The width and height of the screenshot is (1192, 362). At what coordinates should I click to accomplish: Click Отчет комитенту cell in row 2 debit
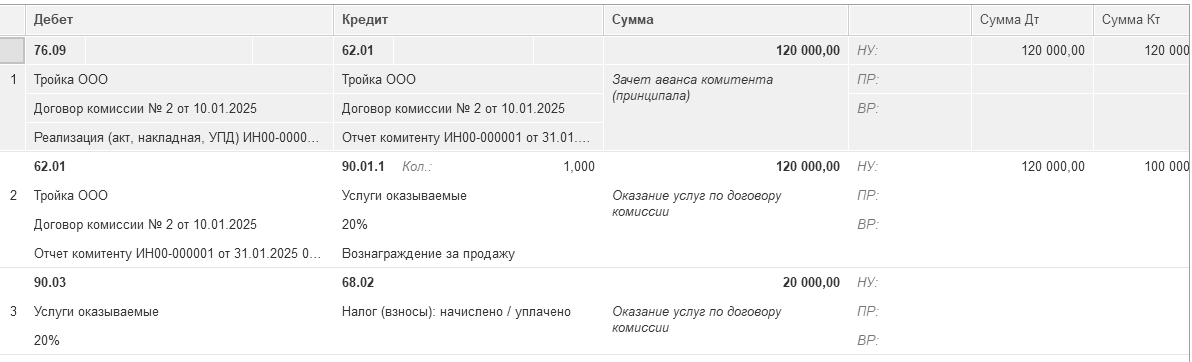click(179, 253)
